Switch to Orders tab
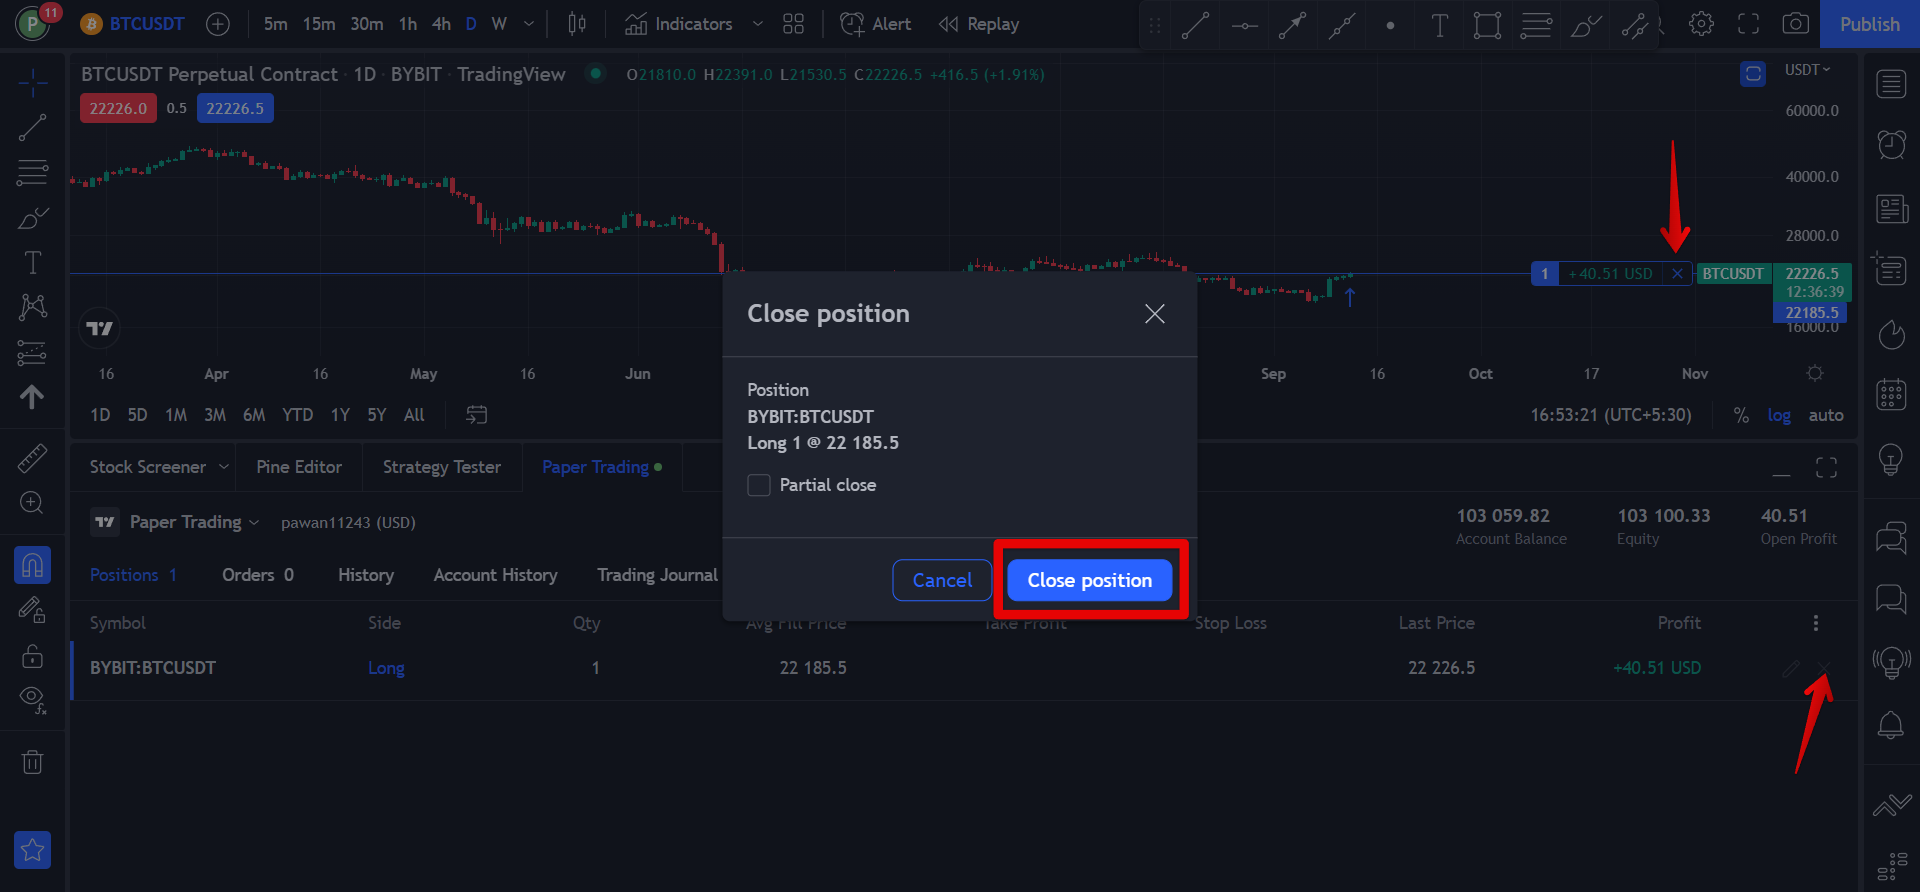The height and width of the screenshot is (892, 1920). point(258,575)
